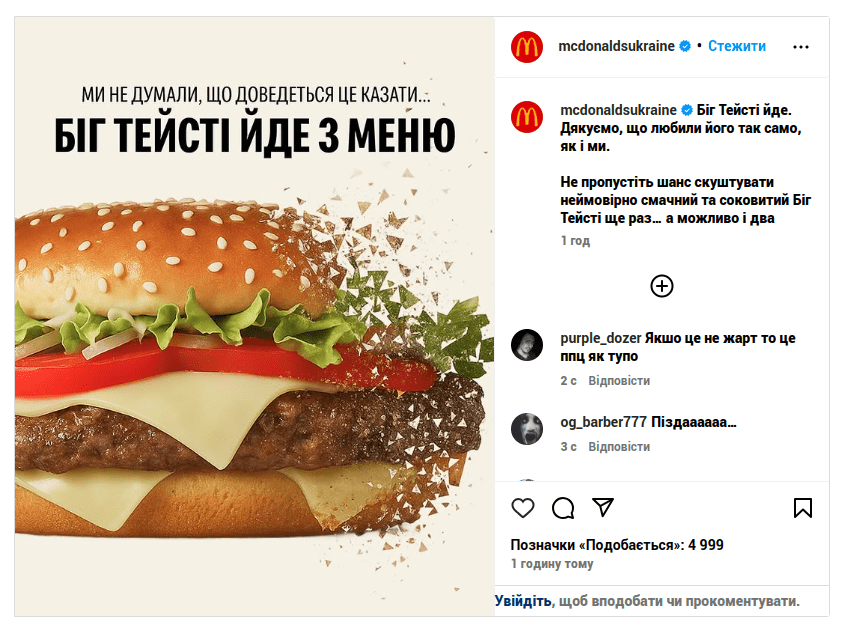Share post with paper plane icon
The image size is (843, 630).
click(x=603, y=507)
